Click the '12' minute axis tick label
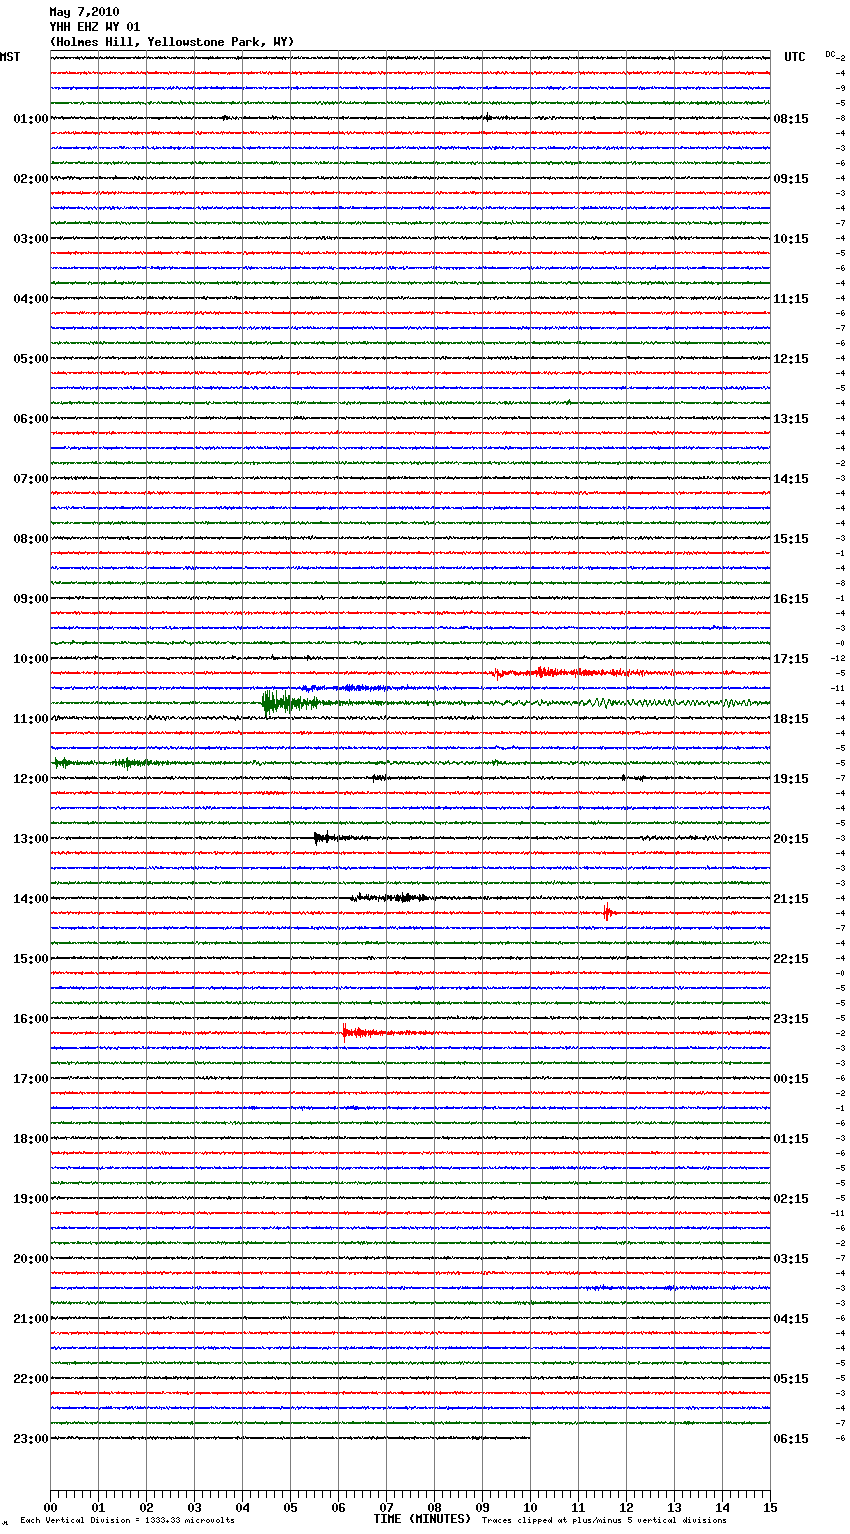 click(626, 1507)
